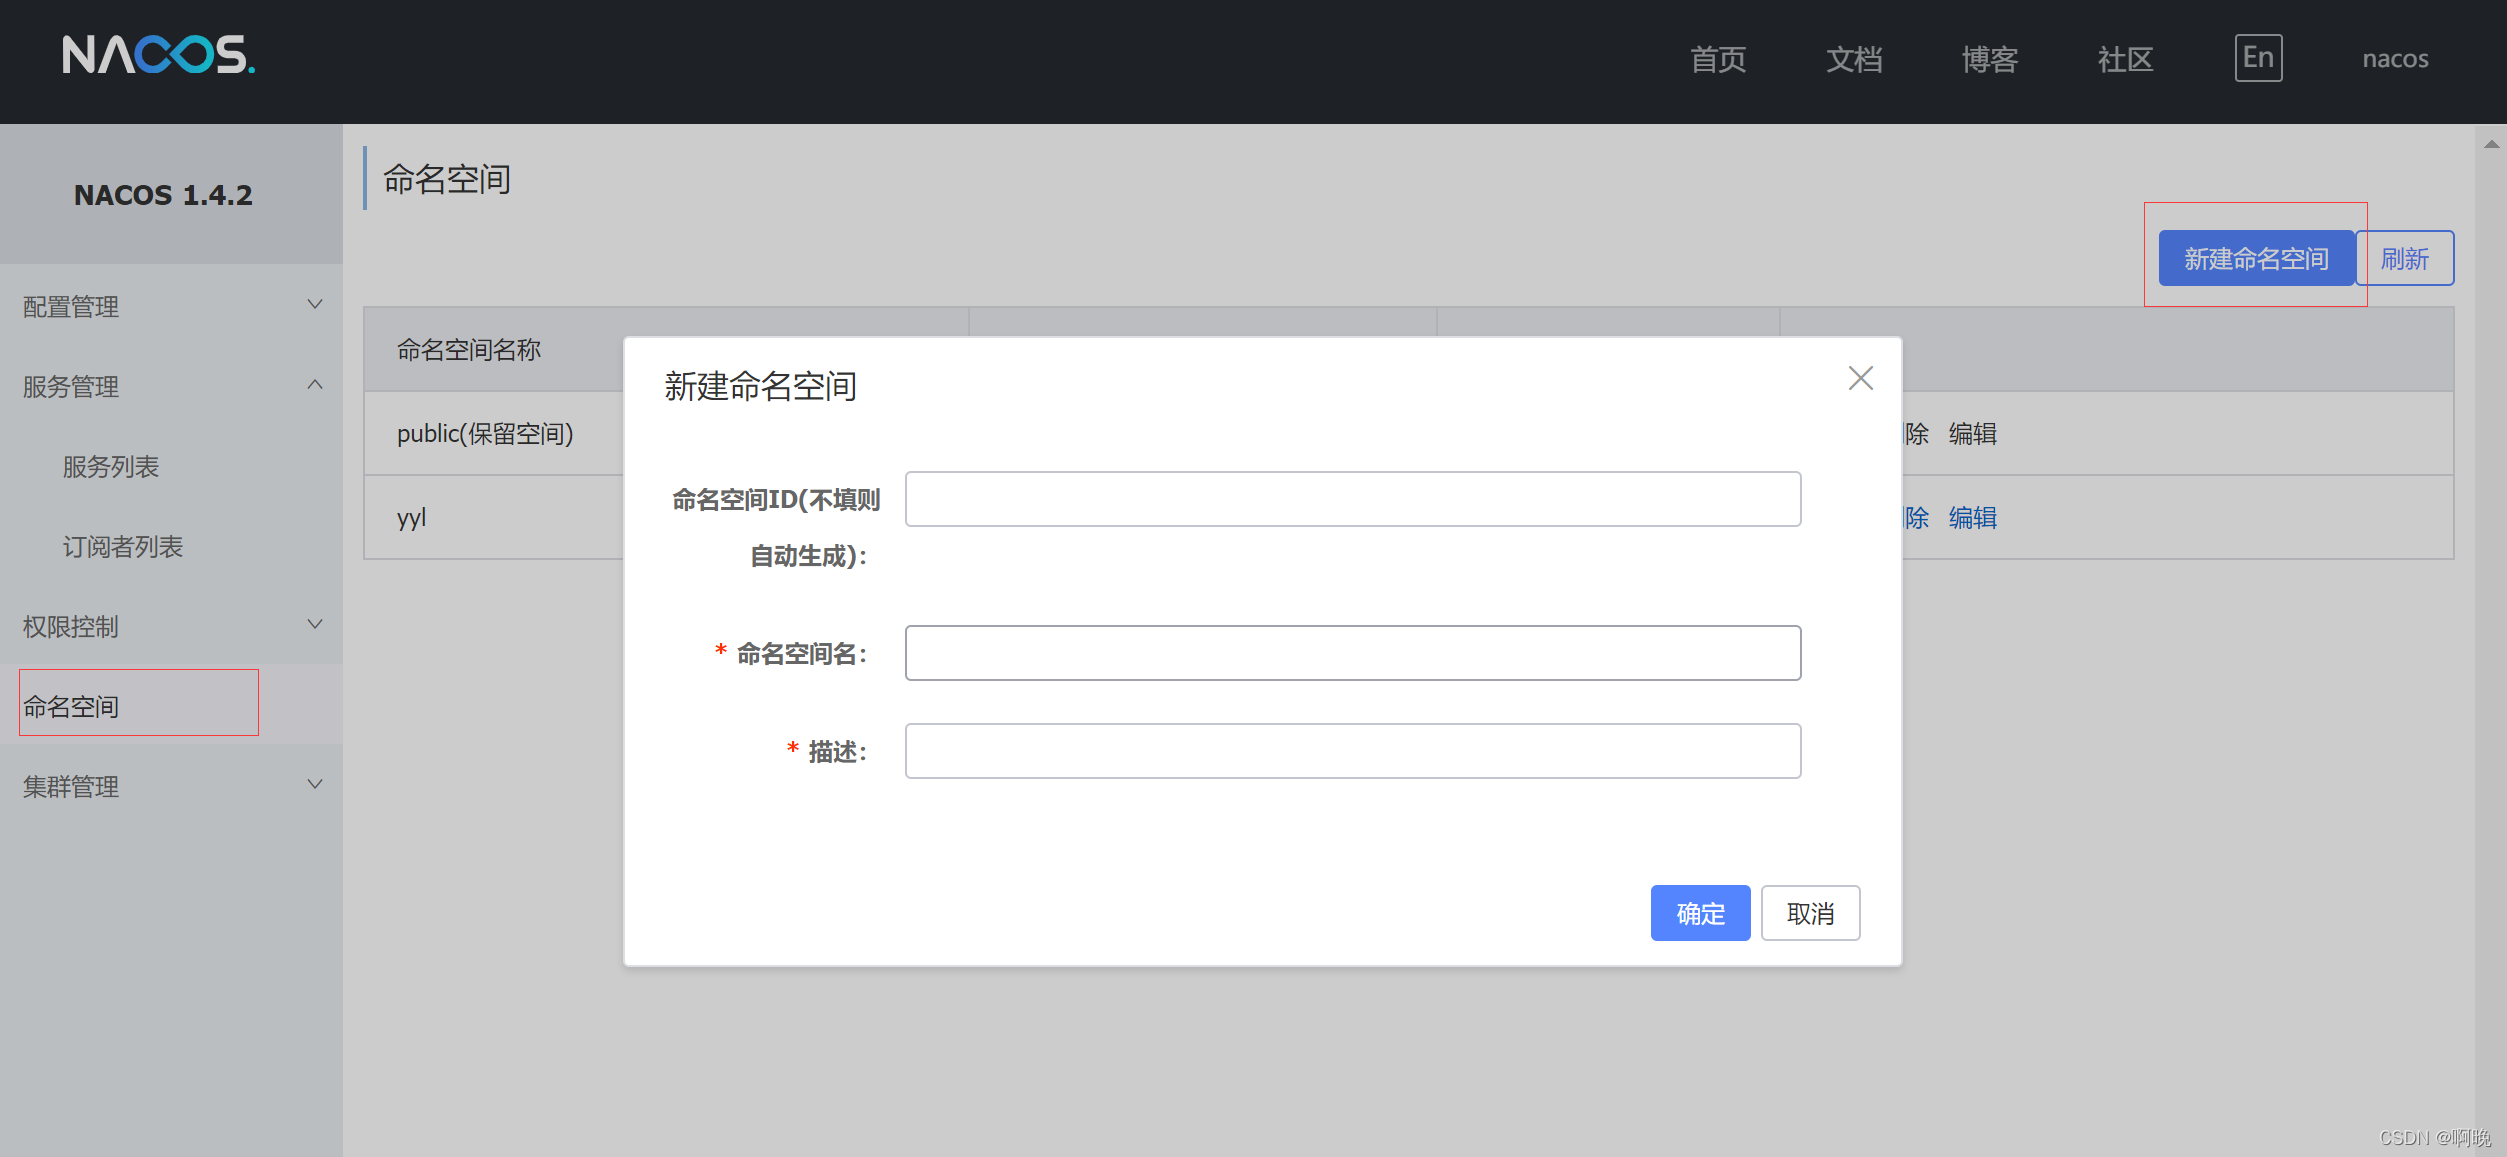Click 编辑 in the public row

coord(1972,433)
